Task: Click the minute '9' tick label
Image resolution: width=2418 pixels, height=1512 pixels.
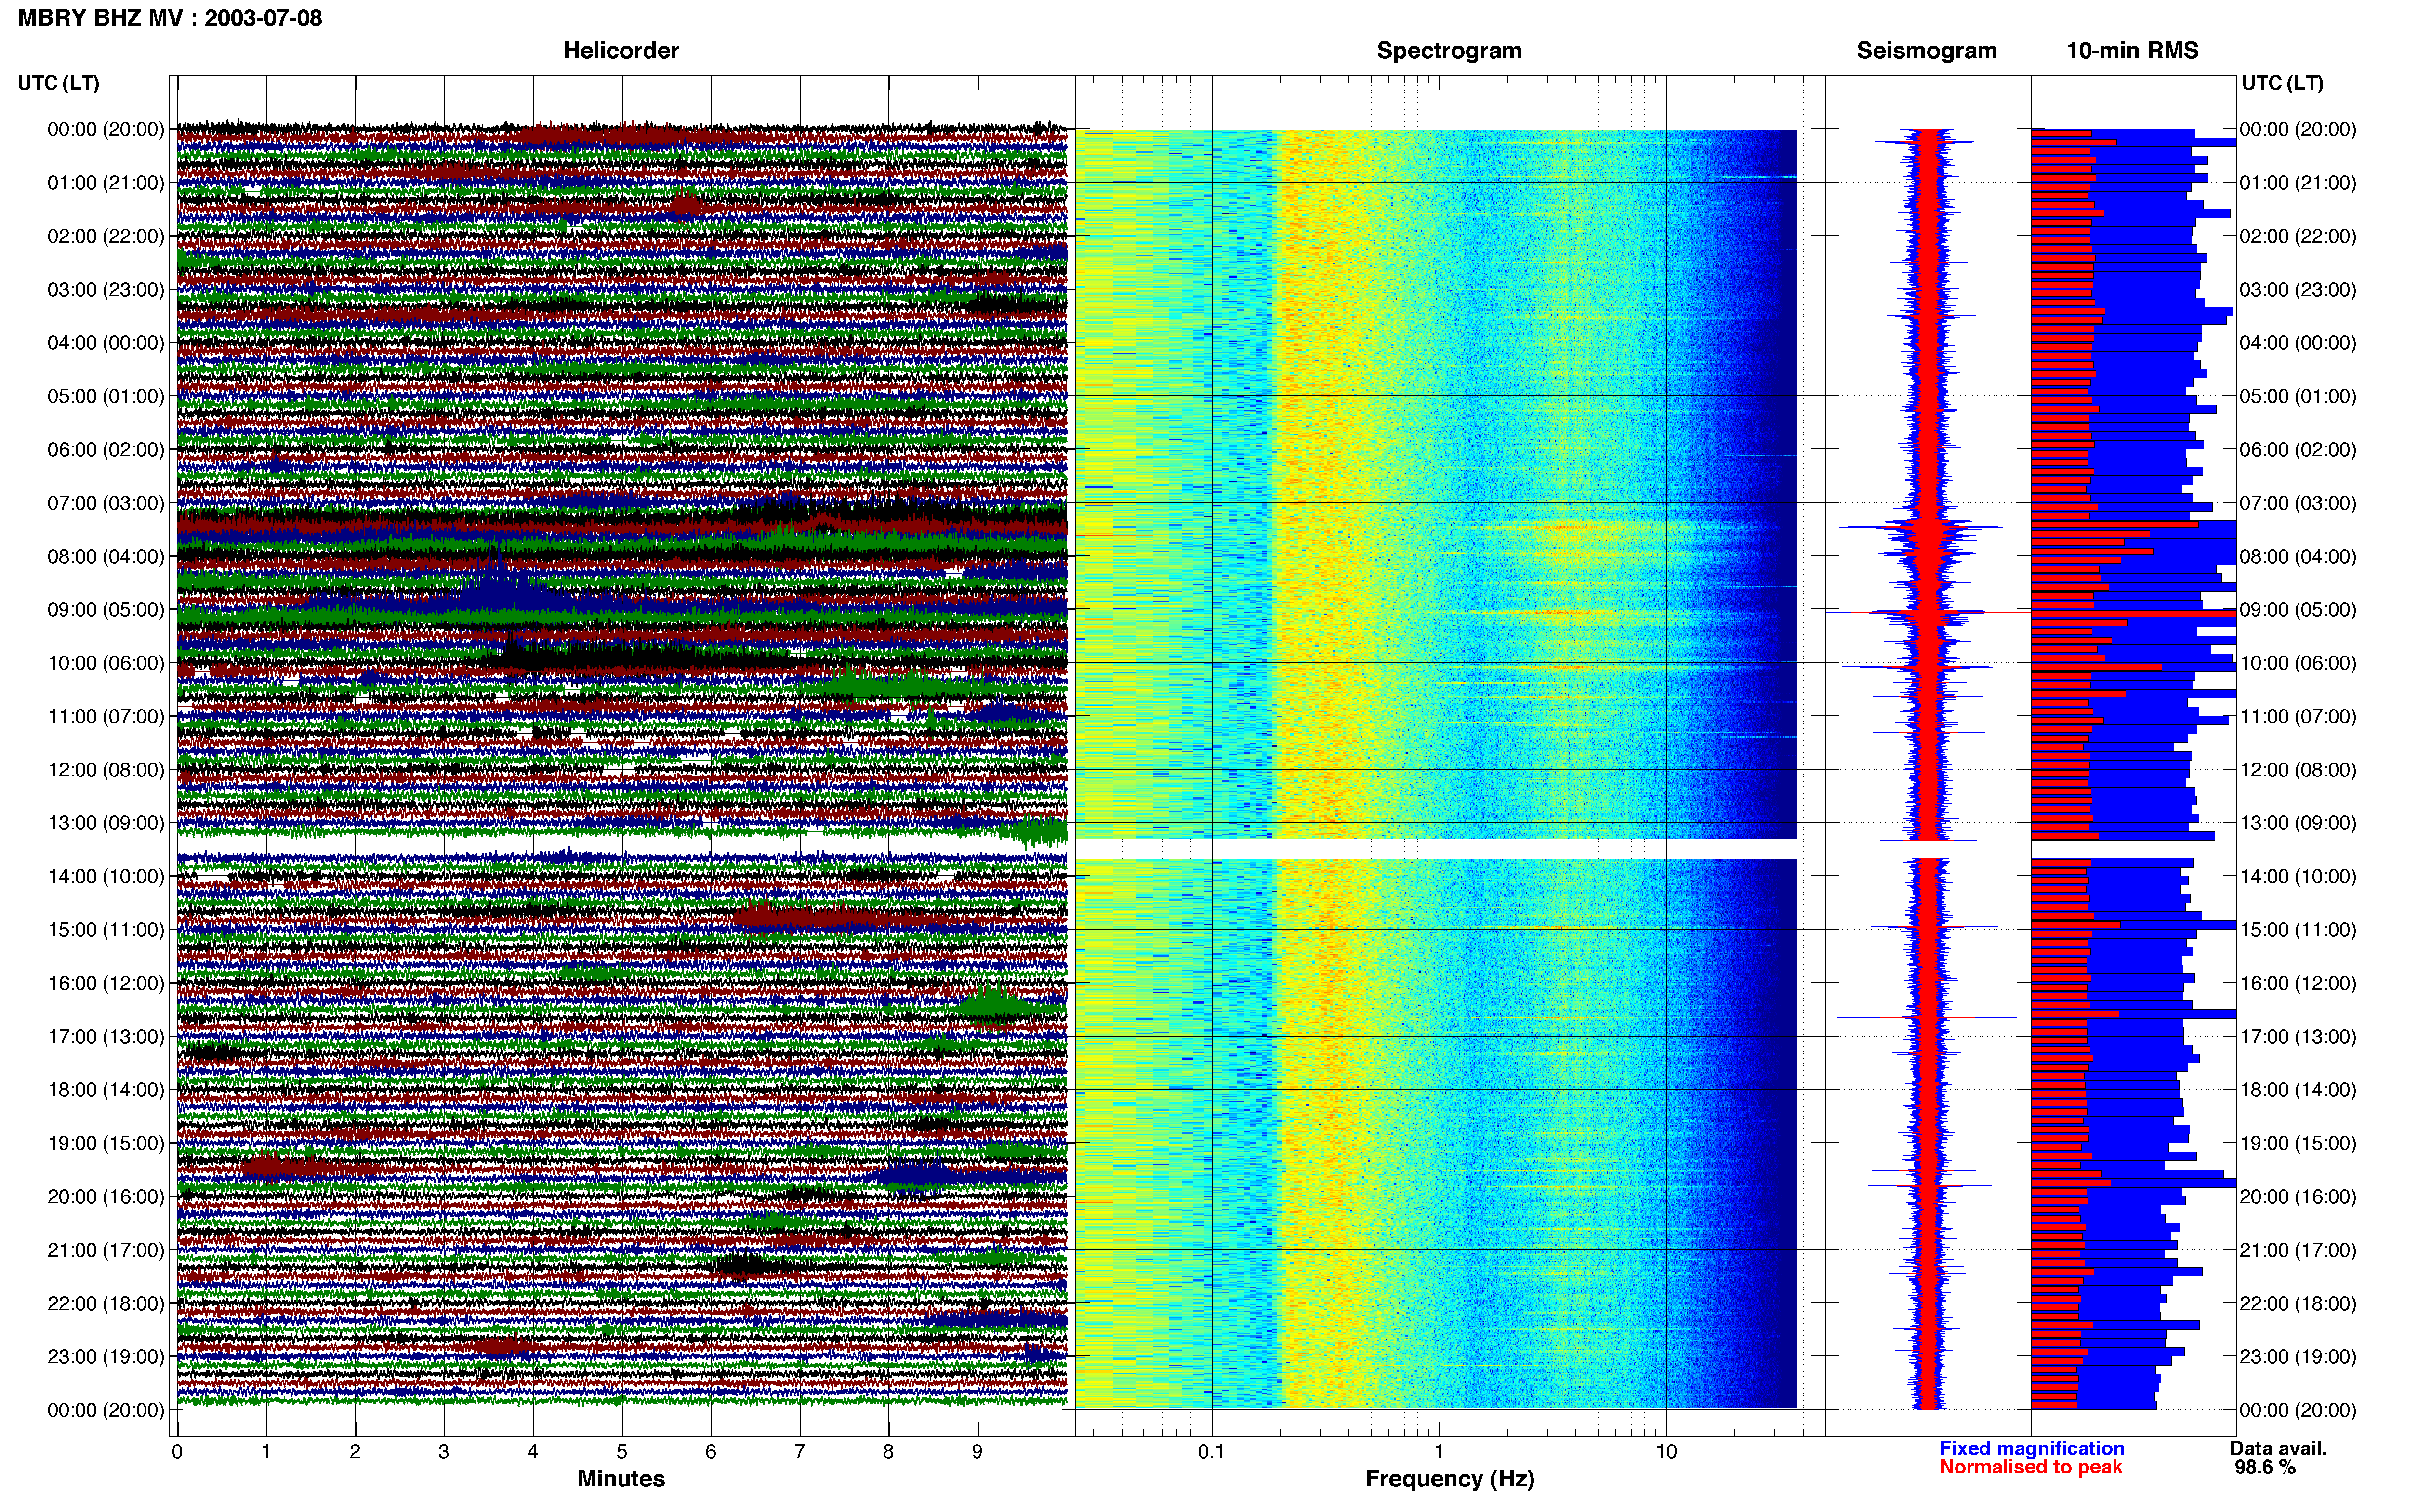Action: click(977, 1452)
